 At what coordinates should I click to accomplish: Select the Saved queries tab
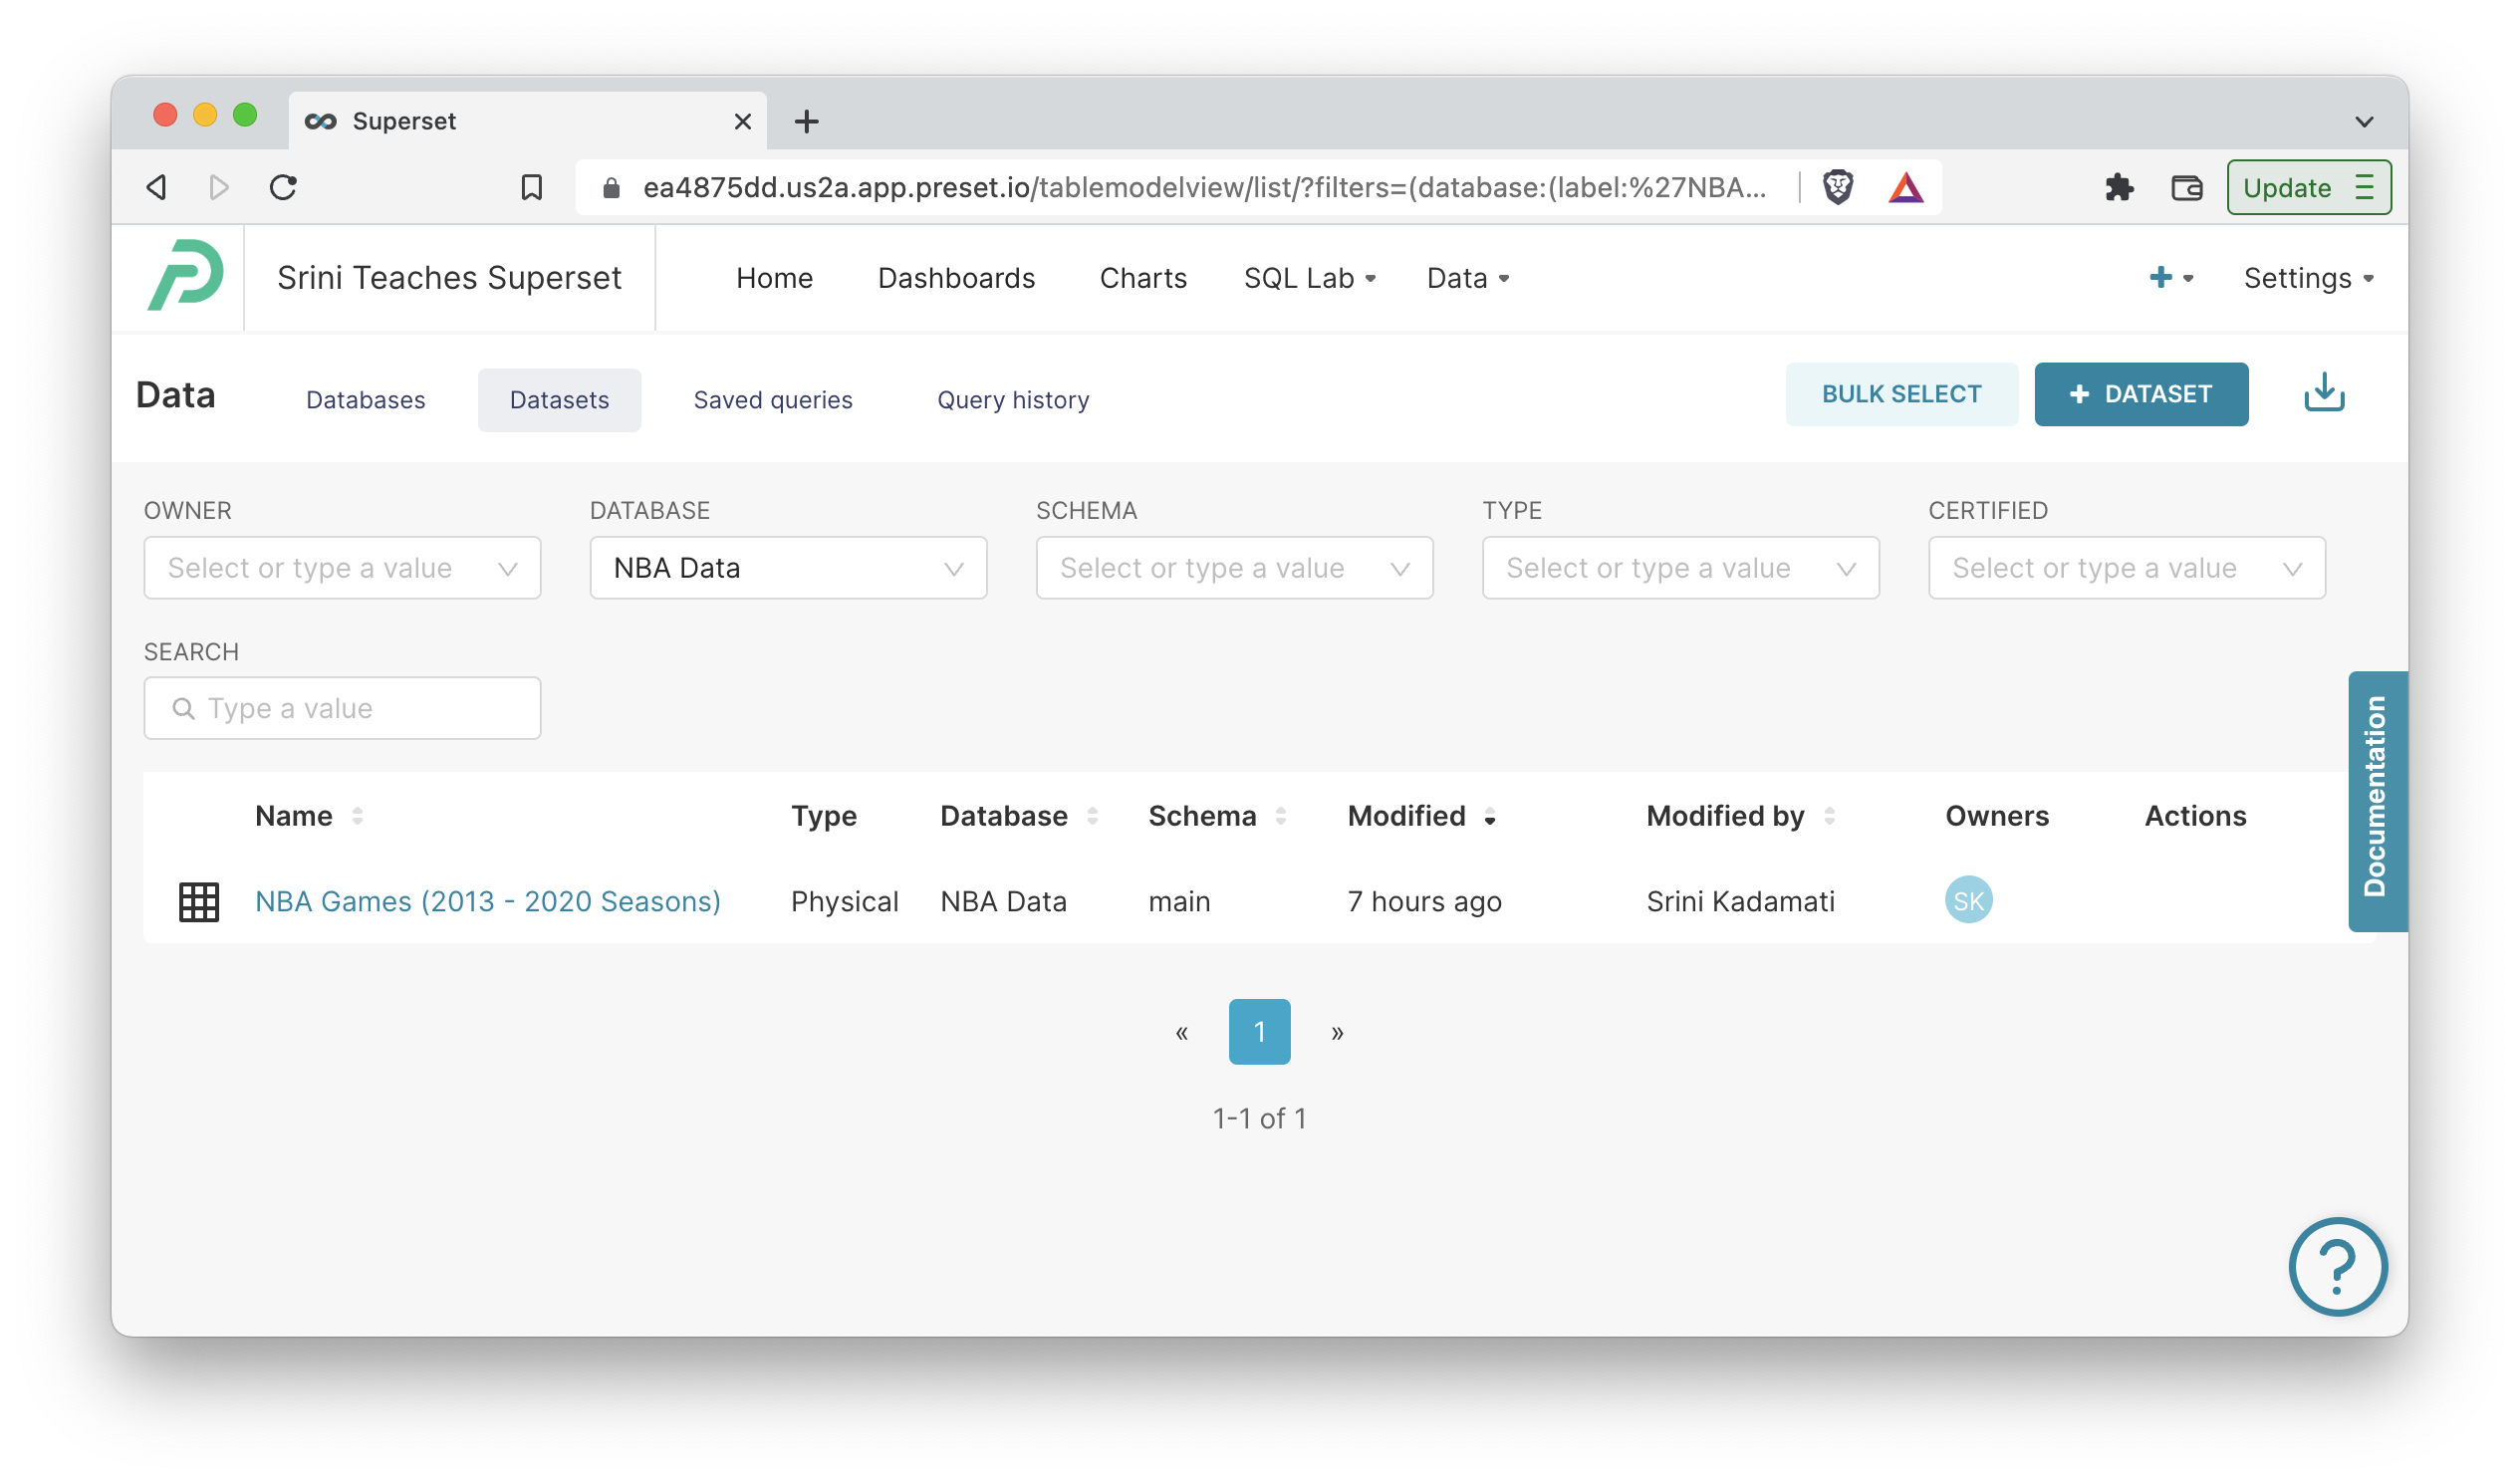[772, 399]
